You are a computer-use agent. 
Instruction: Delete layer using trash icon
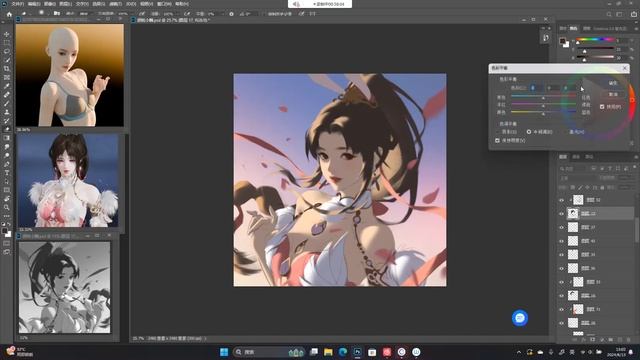pyautogui.click(x=629, y=340)
